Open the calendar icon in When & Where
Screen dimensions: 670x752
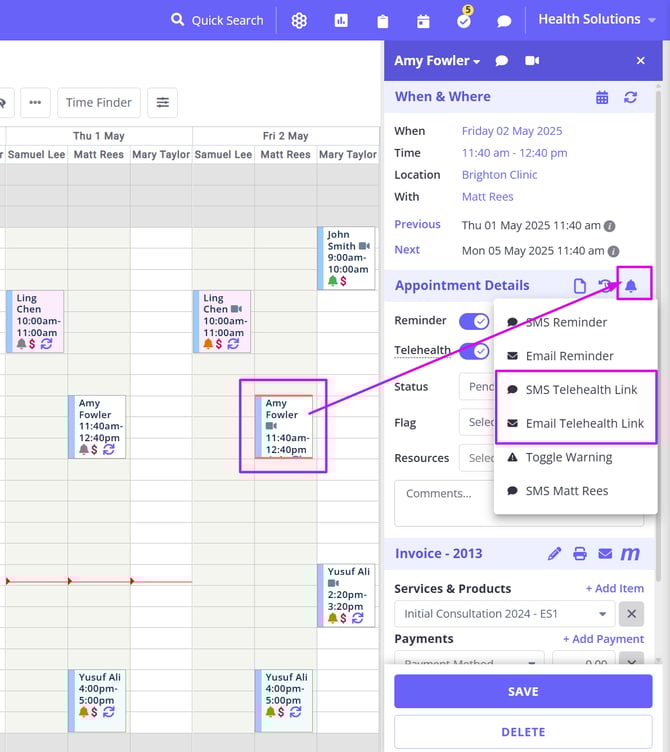point(602,97)
